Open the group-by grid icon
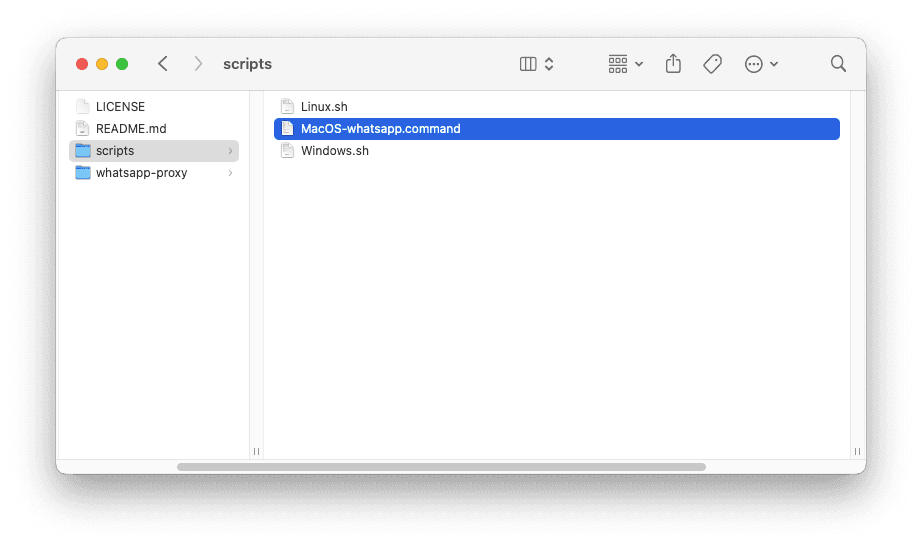Image resolution: width=922 pixels, height=548 pixels. pos(617,64)
